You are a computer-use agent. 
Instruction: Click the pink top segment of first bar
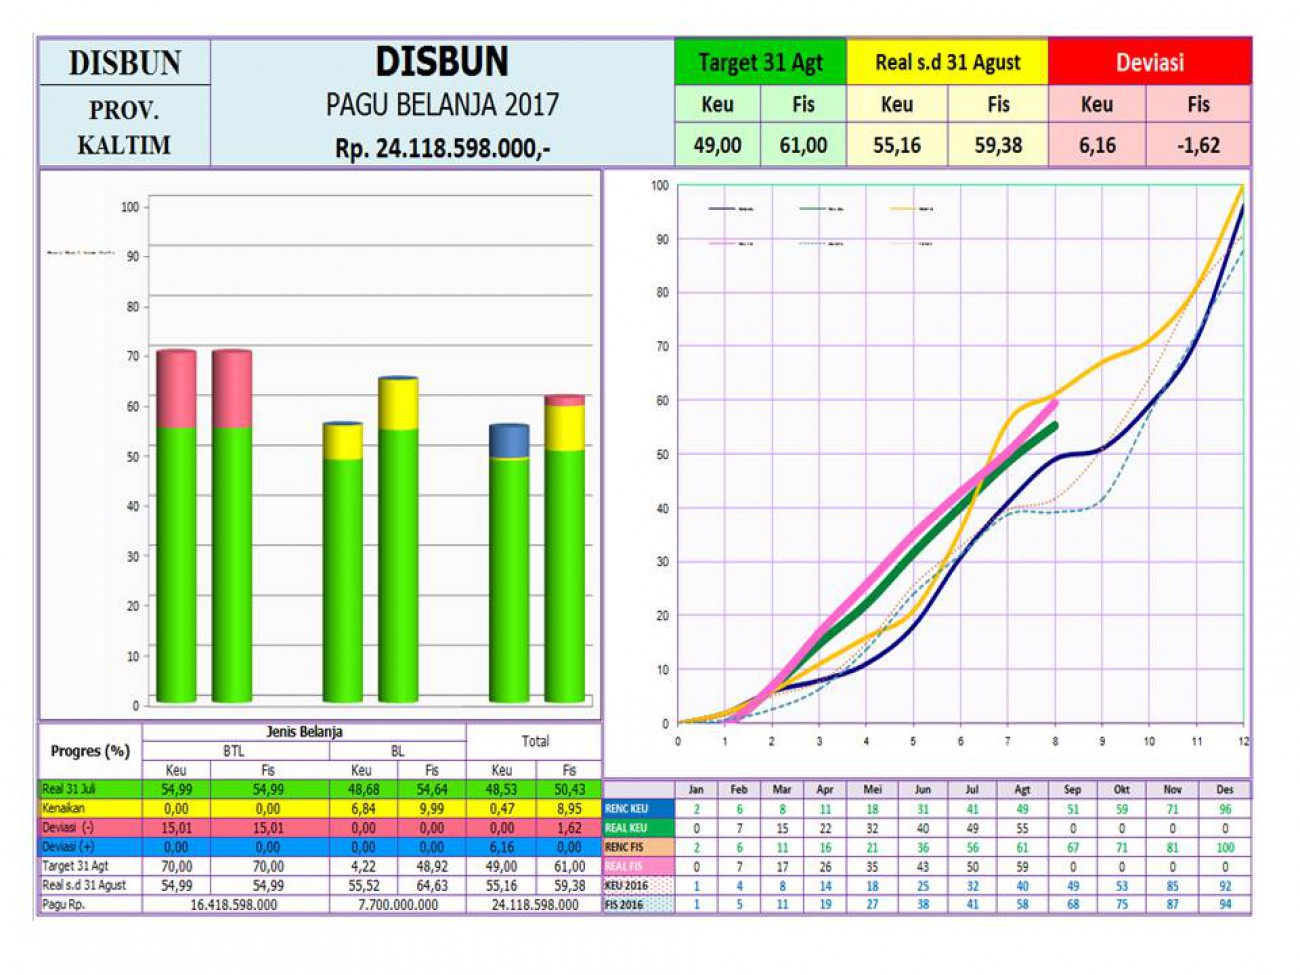[177, 390]
